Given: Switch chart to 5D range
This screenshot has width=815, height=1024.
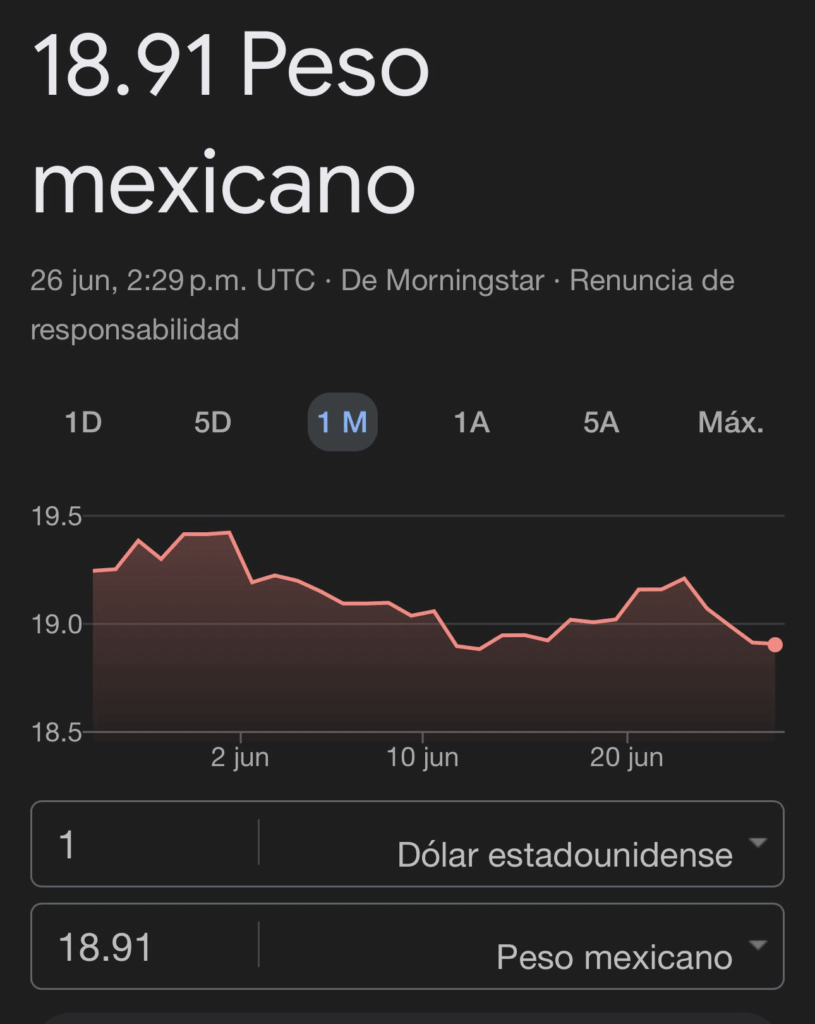Looking at the screenshot, I should pyautogui.click(x=212, y=423).
